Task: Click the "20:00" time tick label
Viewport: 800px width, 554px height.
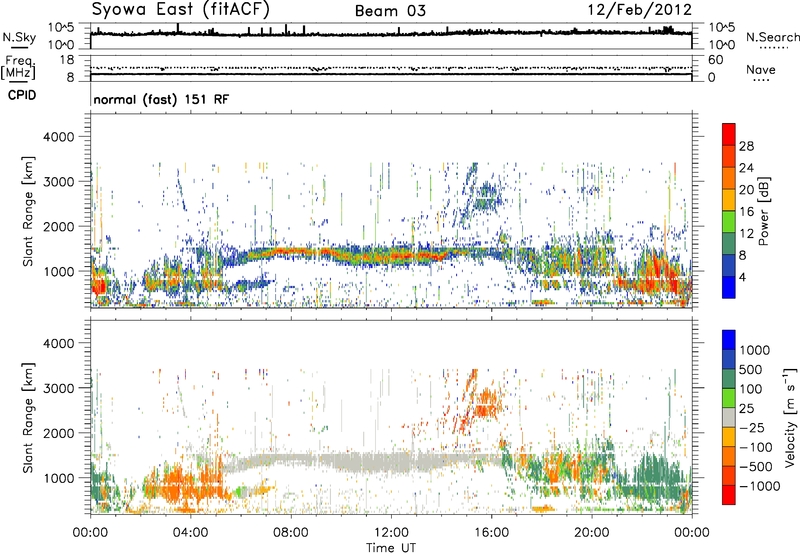Action: tap(591, 533)
